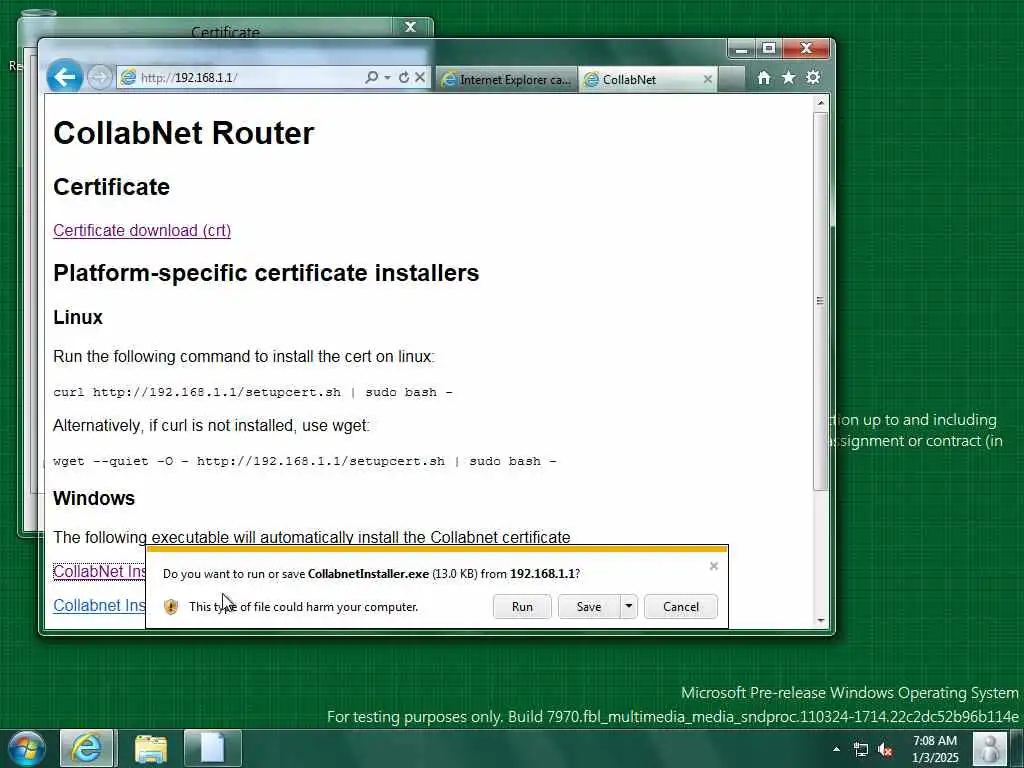This screenshot has height=768, width=1024.
Task: Click the CollabNet Router heading
Action: [x=184, y=133]
